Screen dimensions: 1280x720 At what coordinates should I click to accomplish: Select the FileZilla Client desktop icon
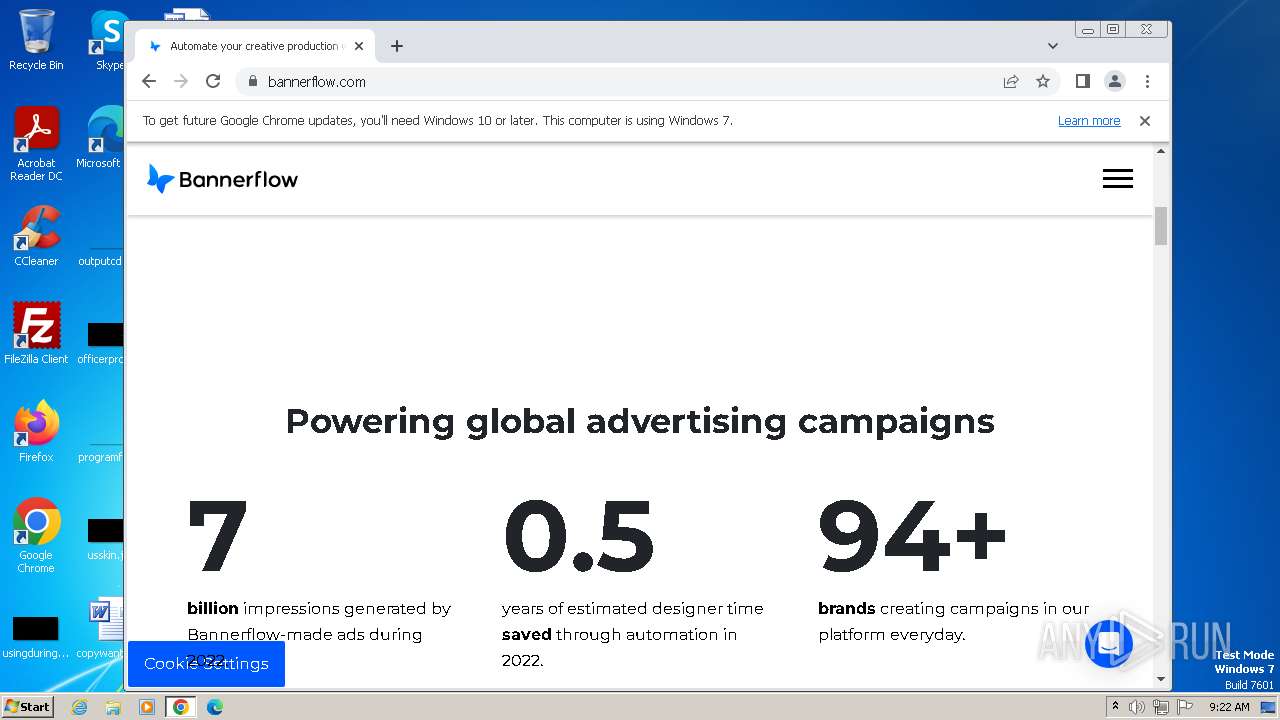[x=36, y=334]
